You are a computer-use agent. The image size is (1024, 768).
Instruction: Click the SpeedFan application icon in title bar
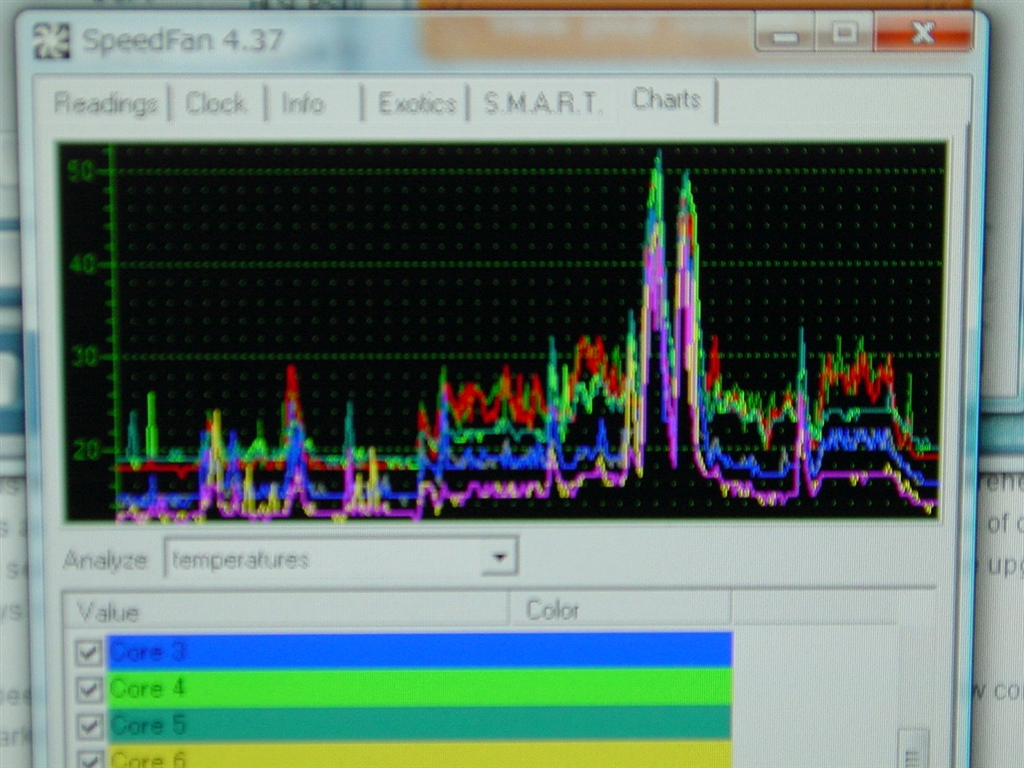(51, 40)
